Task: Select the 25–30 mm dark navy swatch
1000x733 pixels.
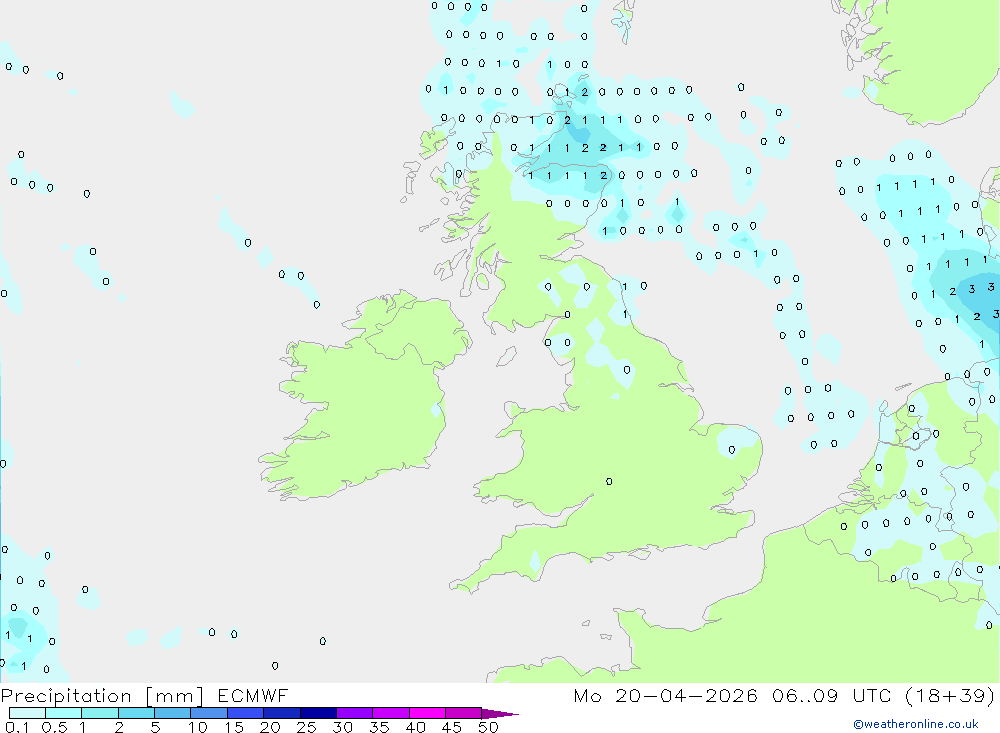Action: pos(318,713)
